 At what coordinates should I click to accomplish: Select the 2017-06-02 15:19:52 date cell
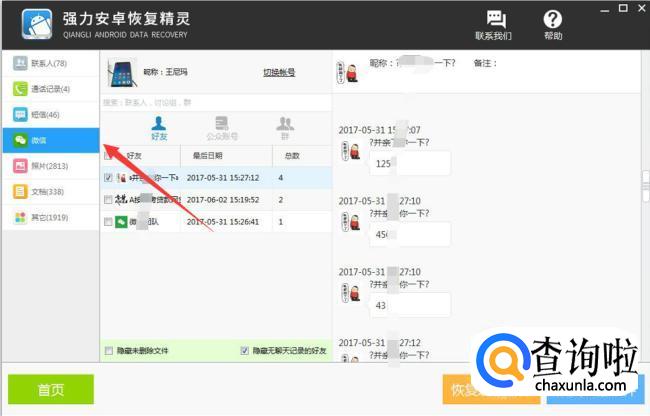(223, 200)
